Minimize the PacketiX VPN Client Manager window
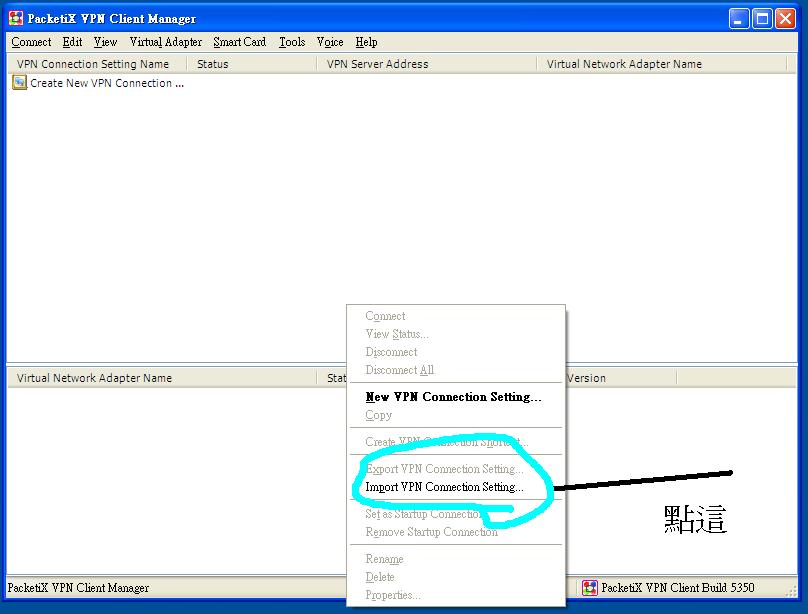Screen dimensions: 808x614 click(739, 19)
